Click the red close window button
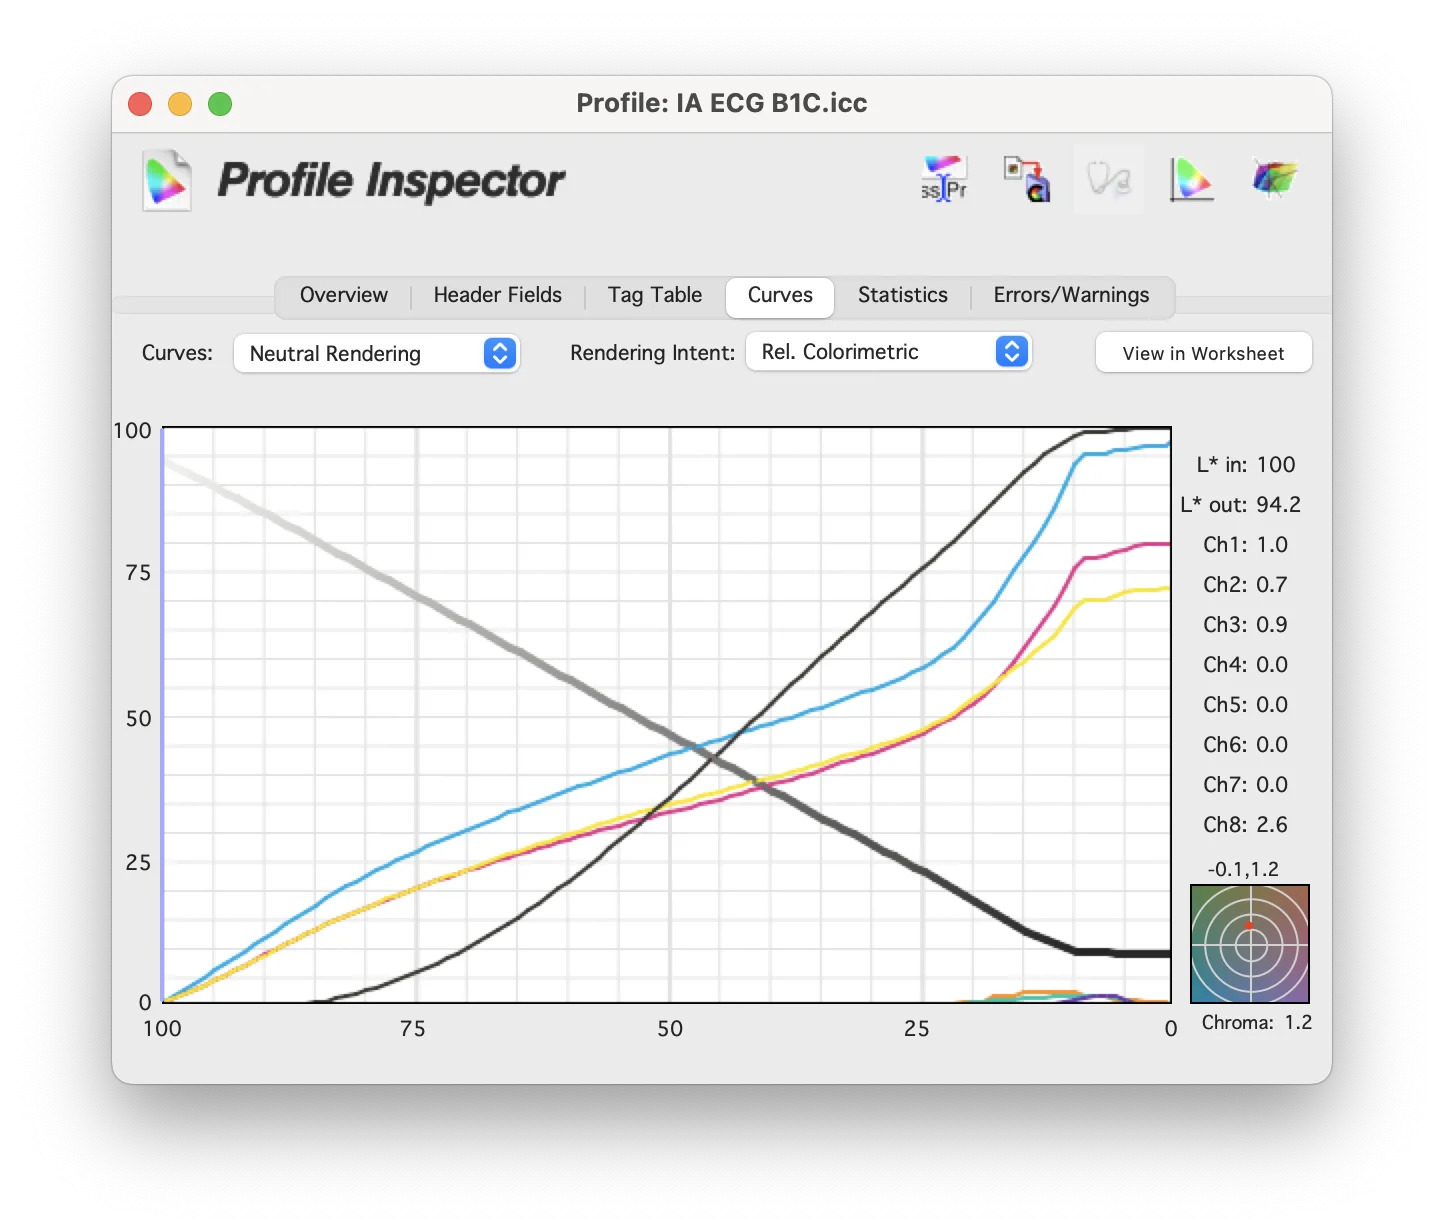The image size is (1444, 1232). pos(140,104)
